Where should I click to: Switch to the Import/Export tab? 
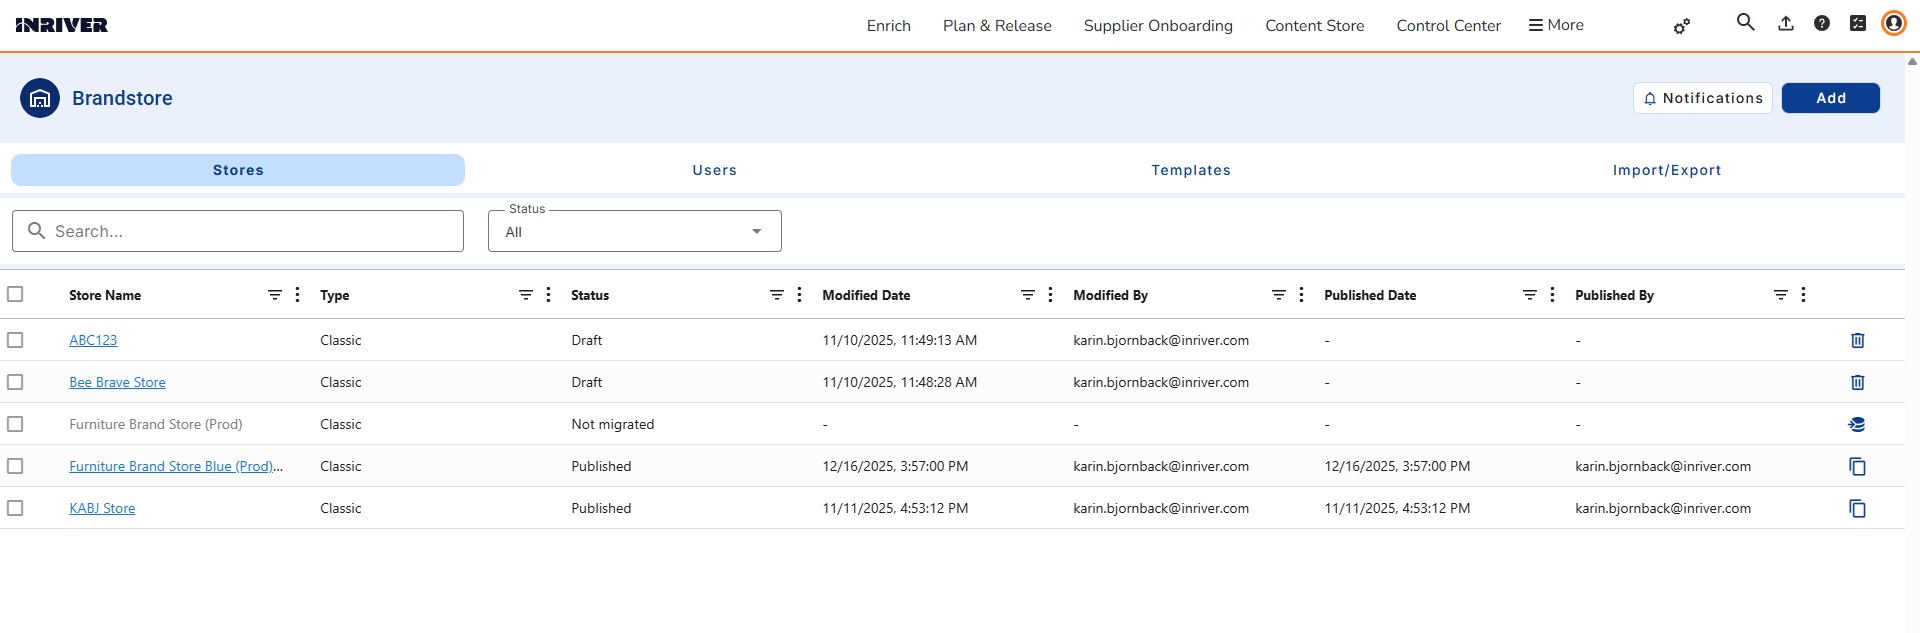click(1667, 170)
